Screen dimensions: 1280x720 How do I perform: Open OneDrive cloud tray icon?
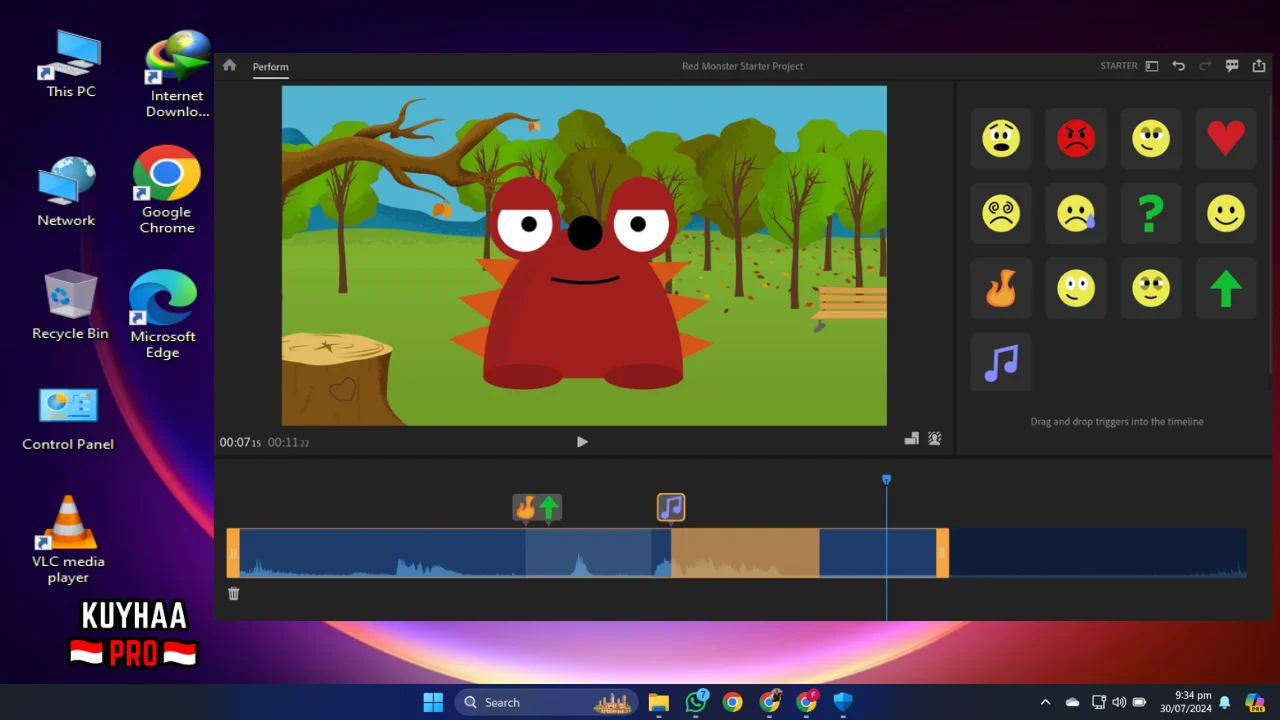[1072, 702]
